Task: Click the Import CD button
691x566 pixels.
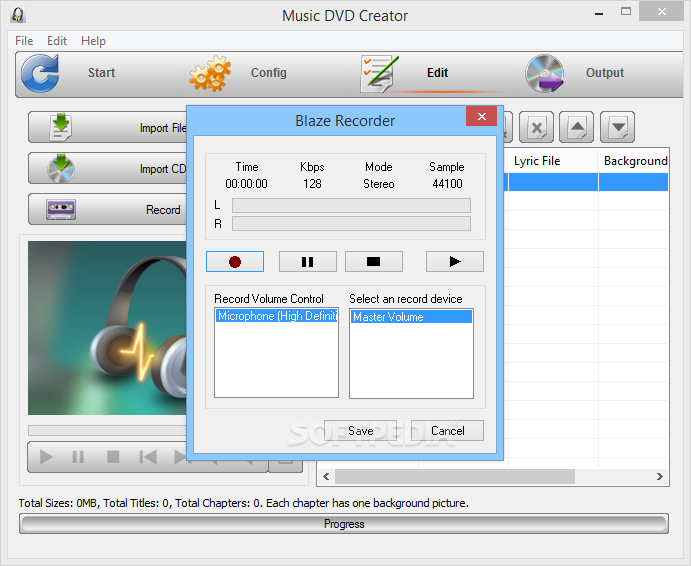Action: 108,168
